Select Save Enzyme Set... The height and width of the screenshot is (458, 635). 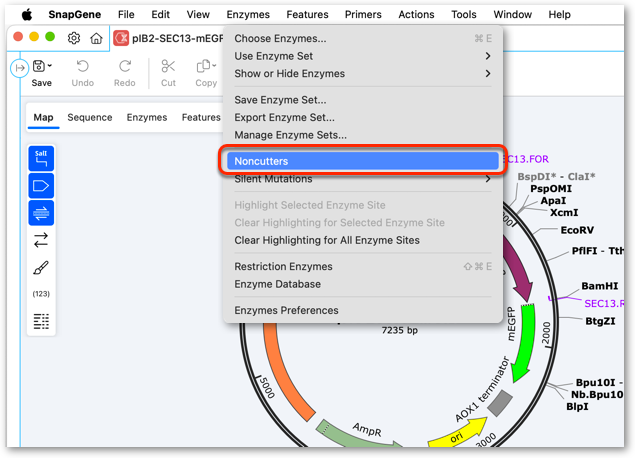pyautogui.click(x=363, y=100)
